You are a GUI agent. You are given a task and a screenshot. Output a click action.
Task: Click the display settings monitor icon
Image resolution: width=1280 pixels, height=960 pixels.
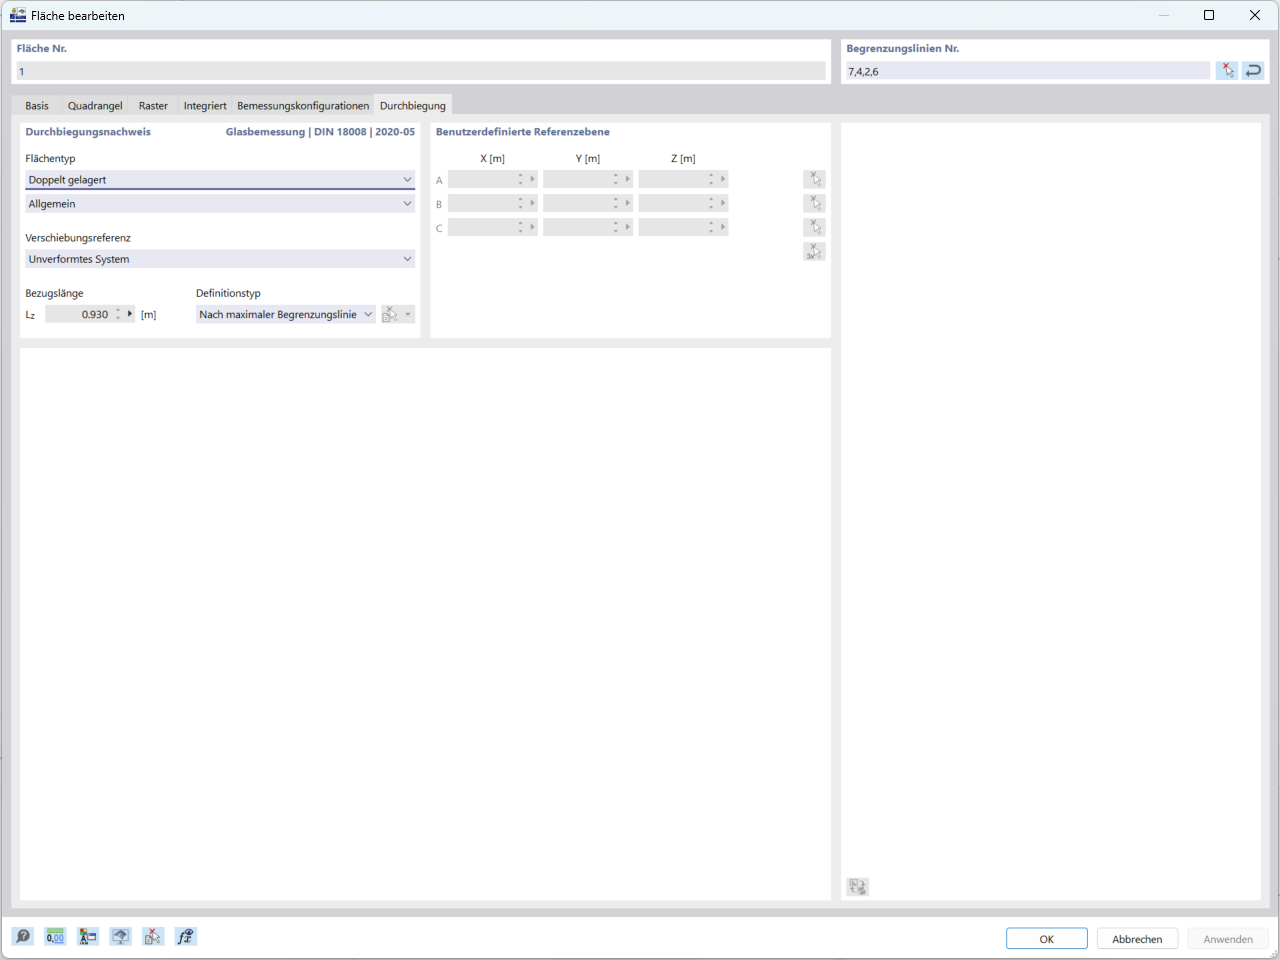point(120,936)
